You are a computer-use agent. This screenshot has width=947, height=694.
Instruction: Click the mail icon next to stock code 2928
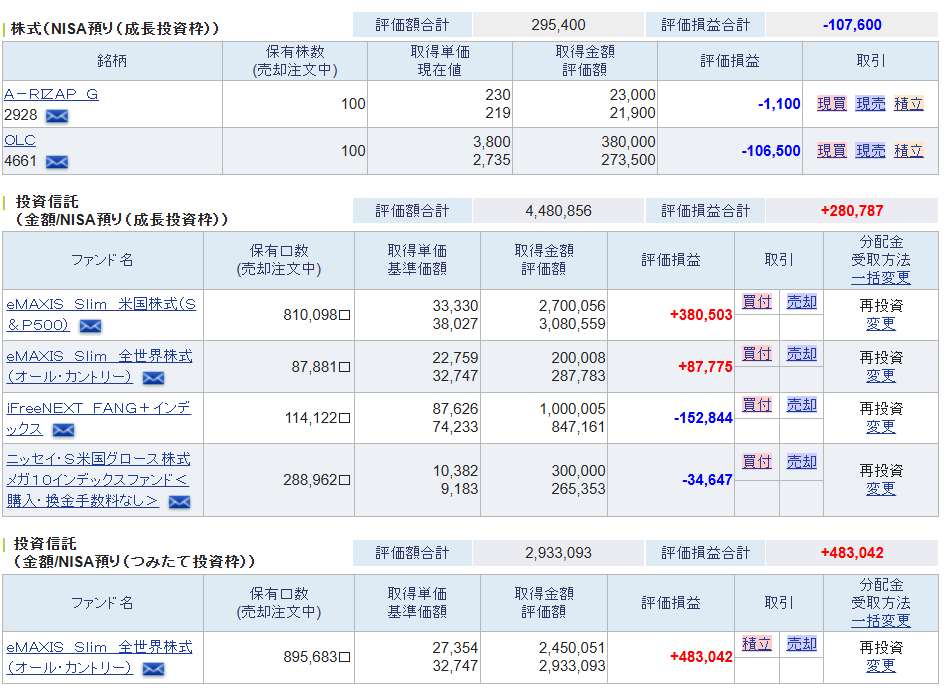coord(57,116)
